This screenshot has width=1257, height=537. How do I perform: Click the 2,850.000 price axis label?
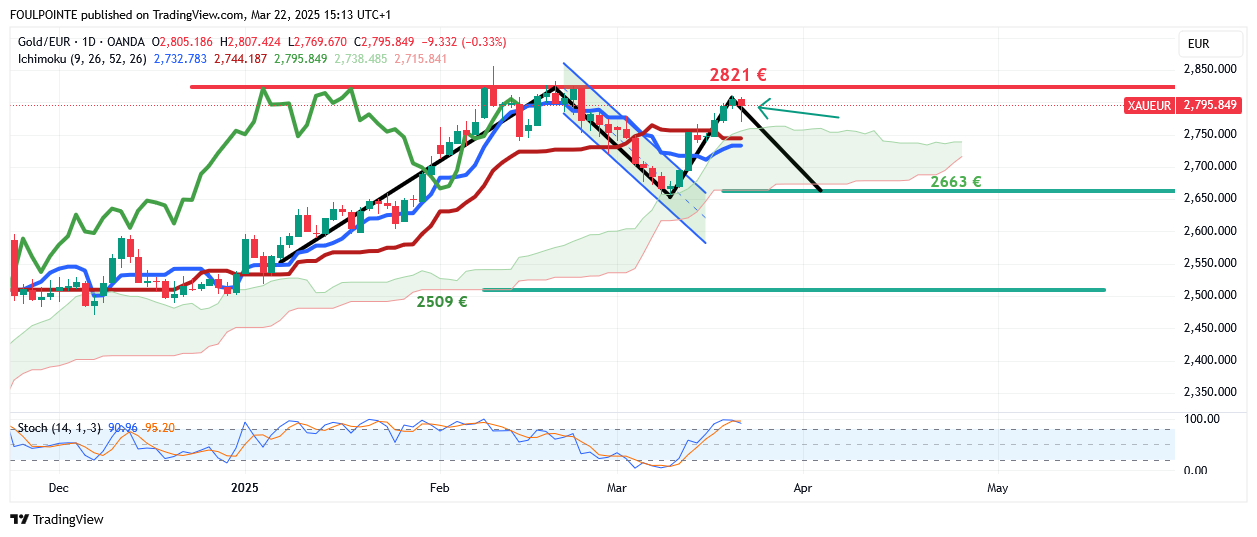coord(1208,69)
